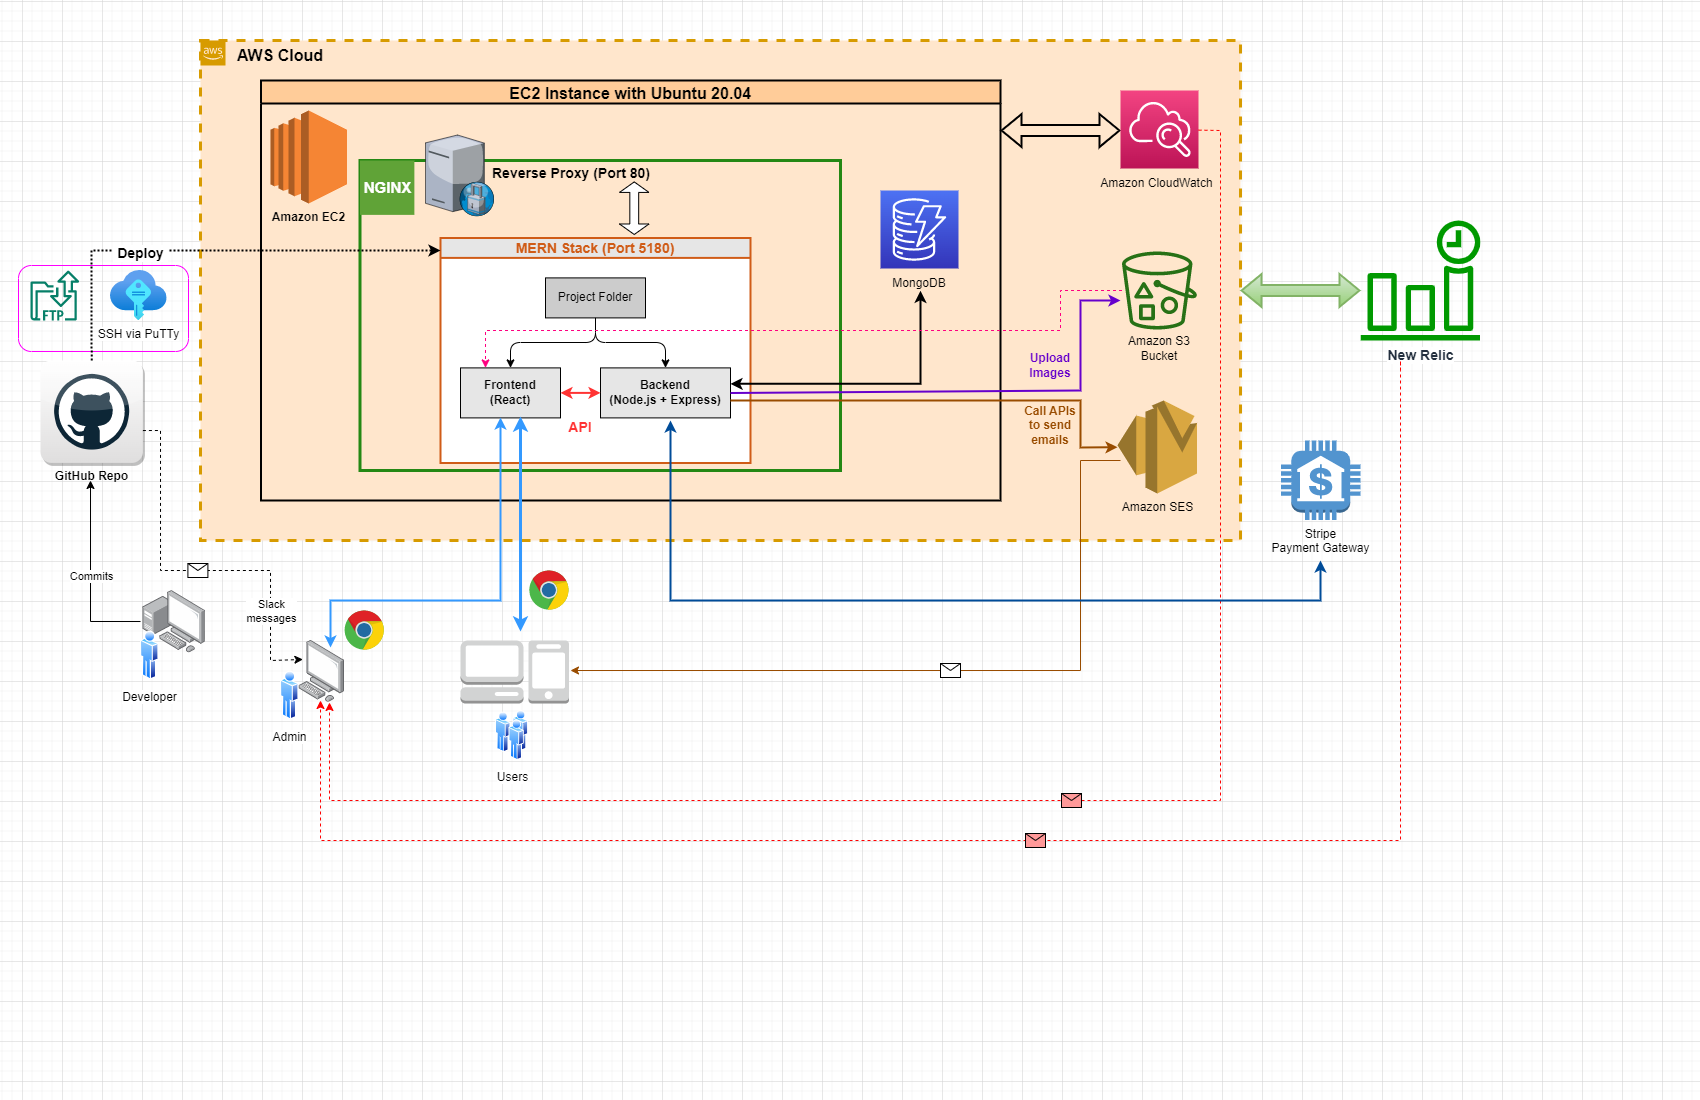
Task: Click the blue MongoDB database icon
Action: tap(919, 229)
